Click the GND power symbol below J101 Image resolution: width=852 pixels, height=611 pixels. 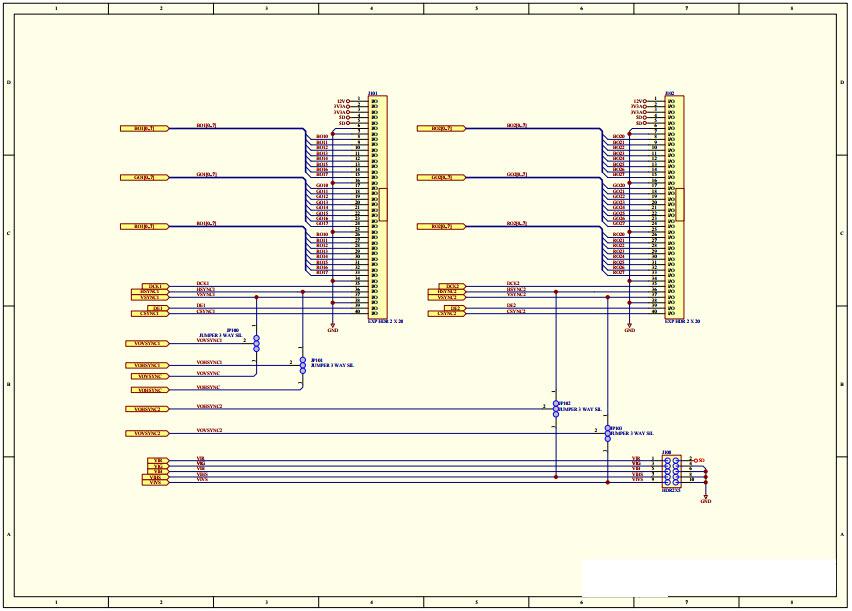point(332,326)
